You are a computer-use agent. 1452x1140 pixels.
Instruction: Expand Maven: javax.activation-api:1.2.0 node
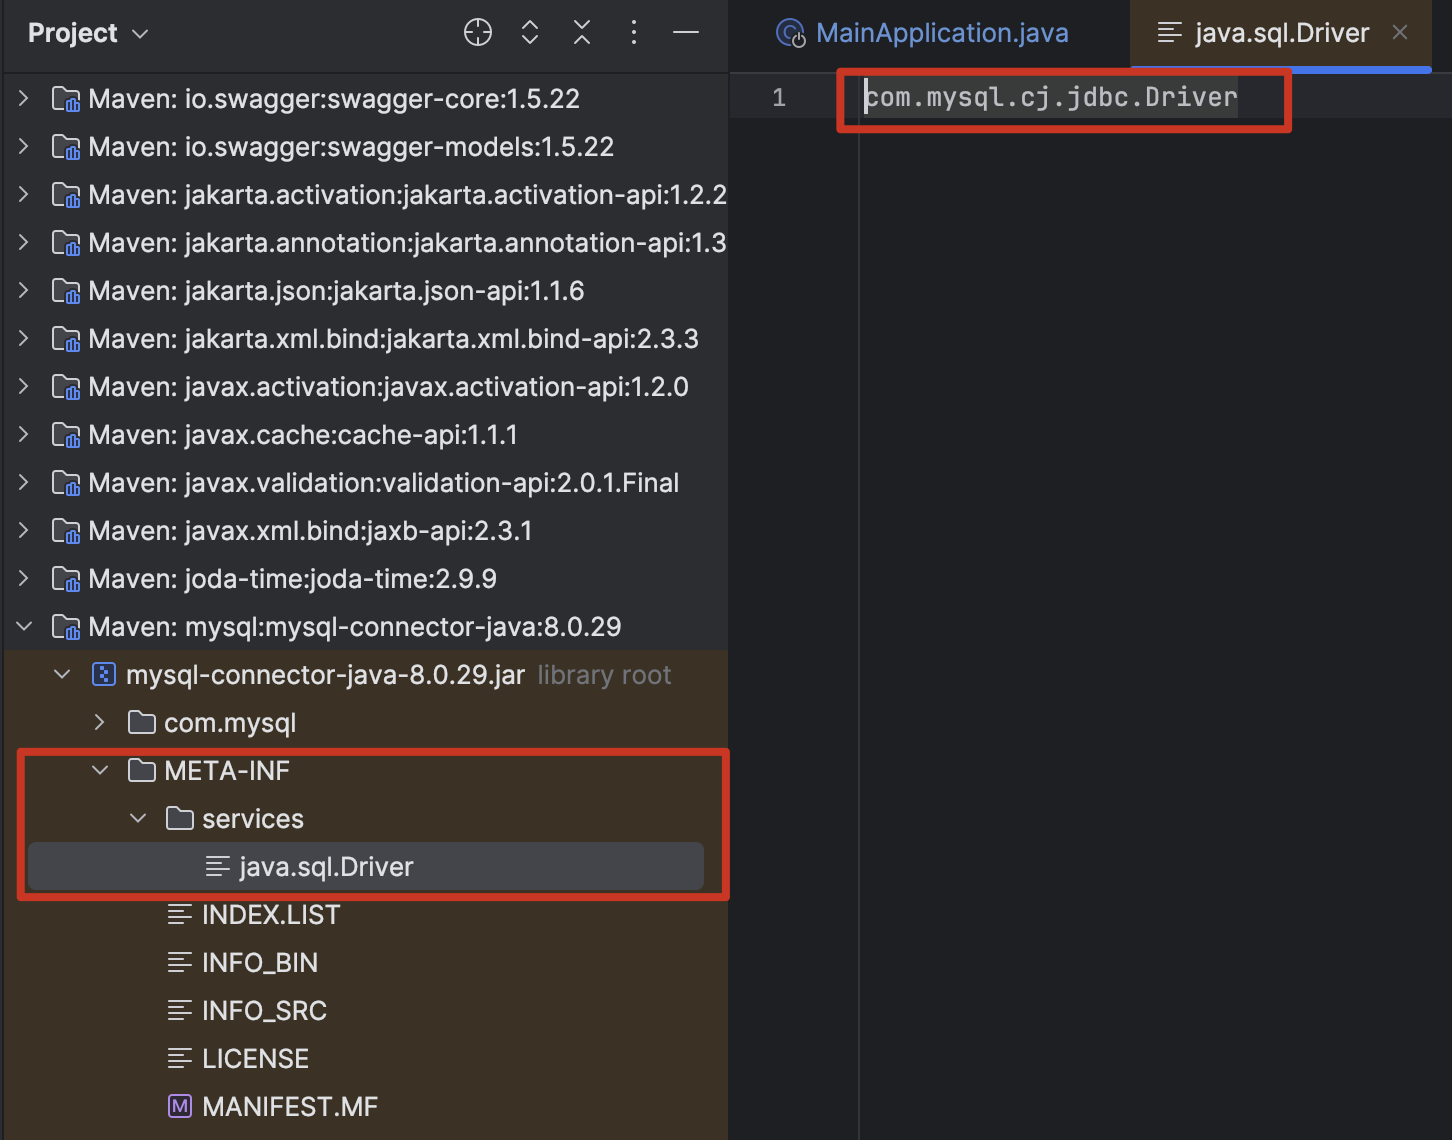click(24, 386)
